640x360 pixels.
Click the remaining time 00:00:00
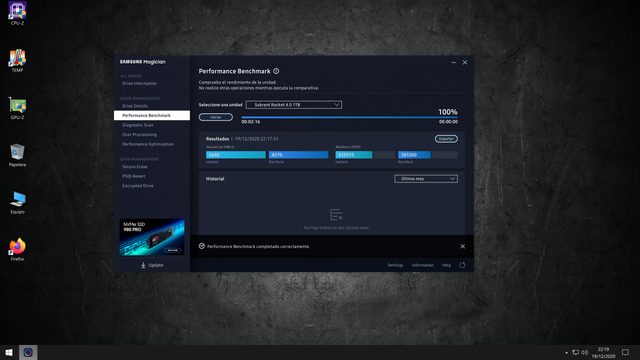(448, 122)
